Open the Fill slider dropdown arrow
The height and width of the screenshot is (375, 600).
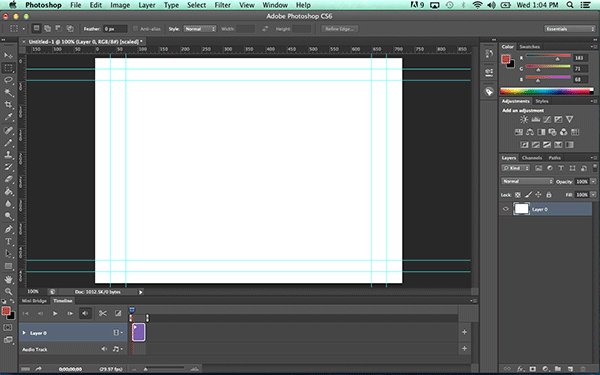coord(593,195)
